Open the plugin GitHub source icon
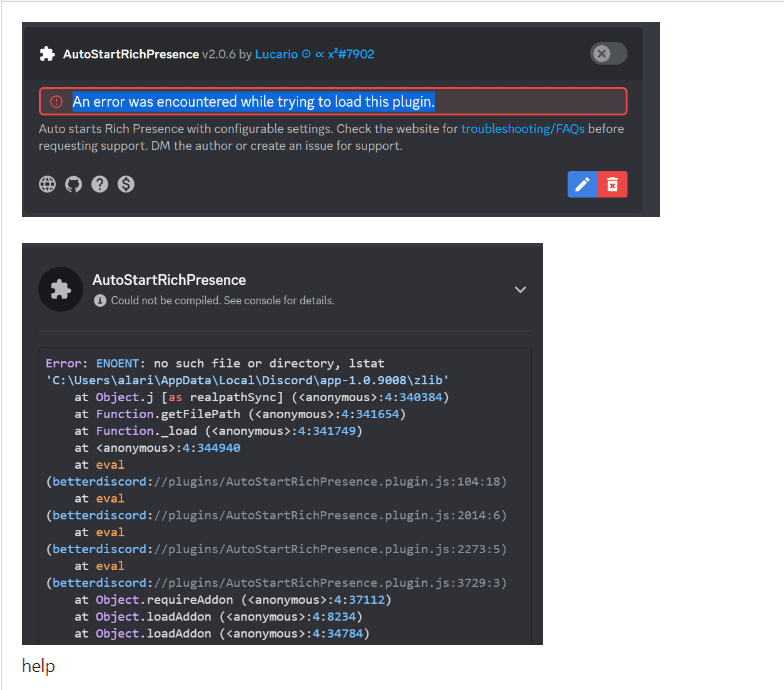The height and width of the screenshot is (690, 784). click(74, 184)
